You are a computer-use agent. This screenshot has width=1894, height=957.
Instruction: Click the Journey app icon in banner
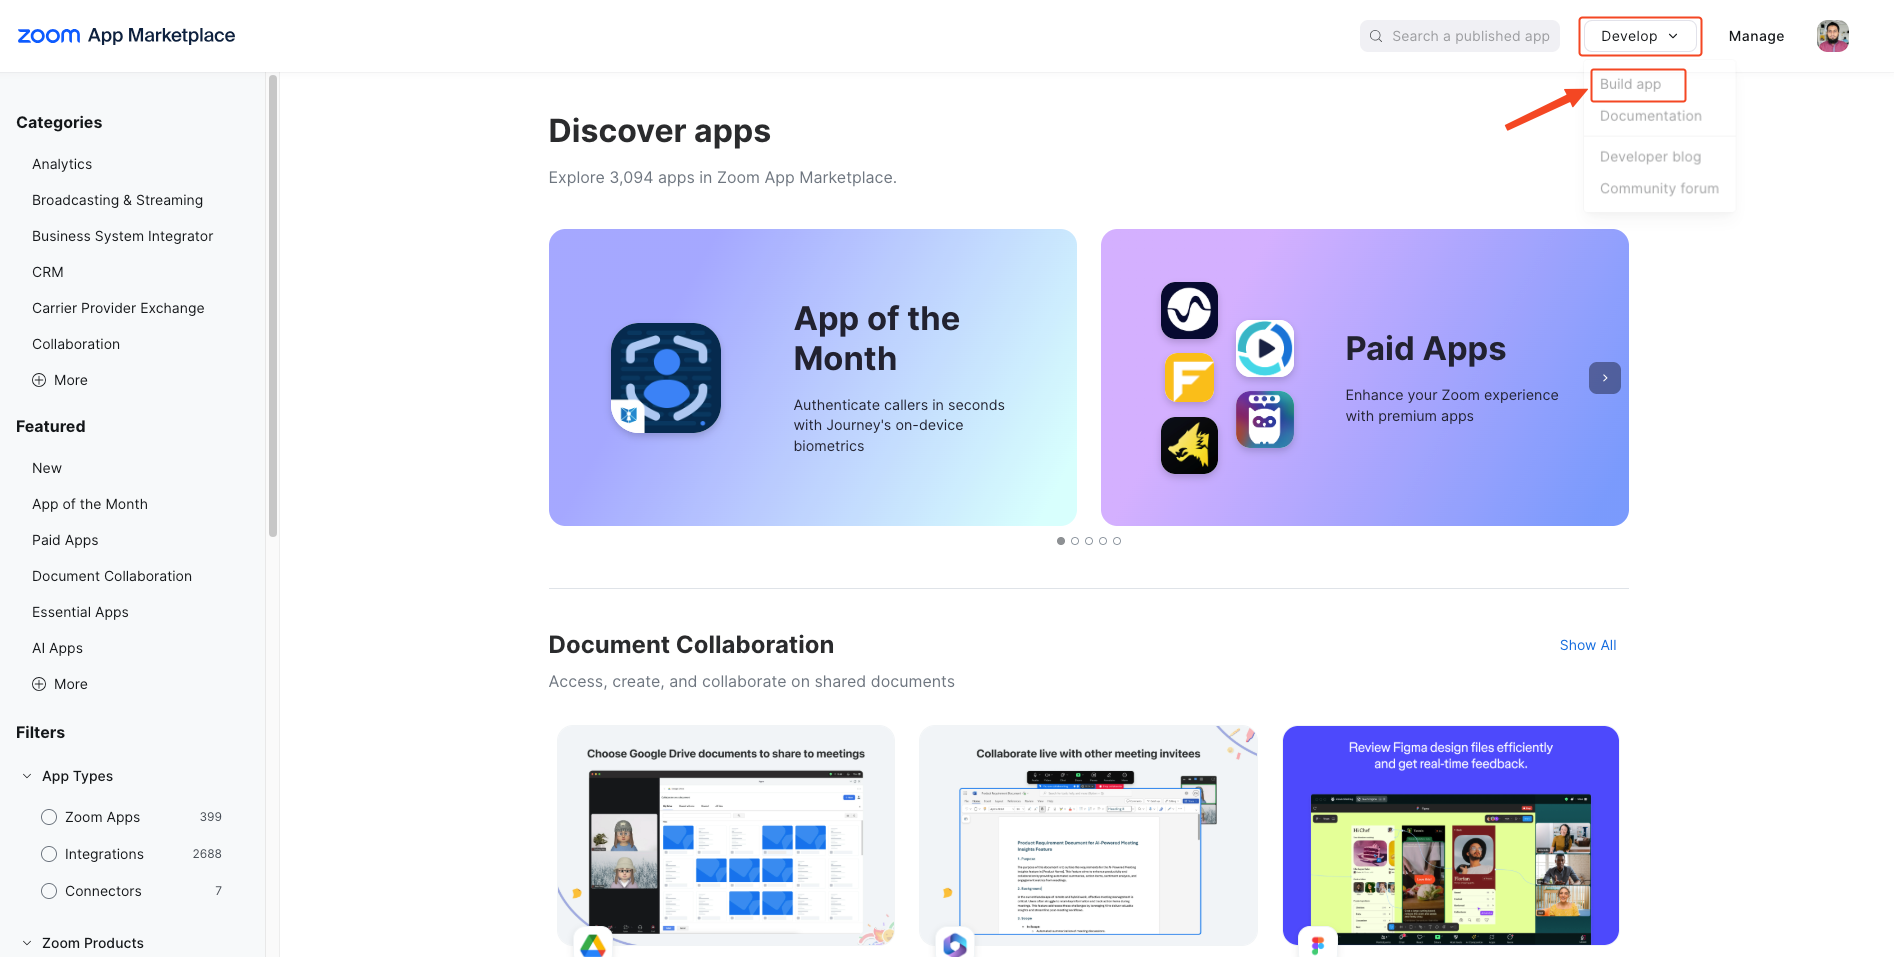click(666, 378)
